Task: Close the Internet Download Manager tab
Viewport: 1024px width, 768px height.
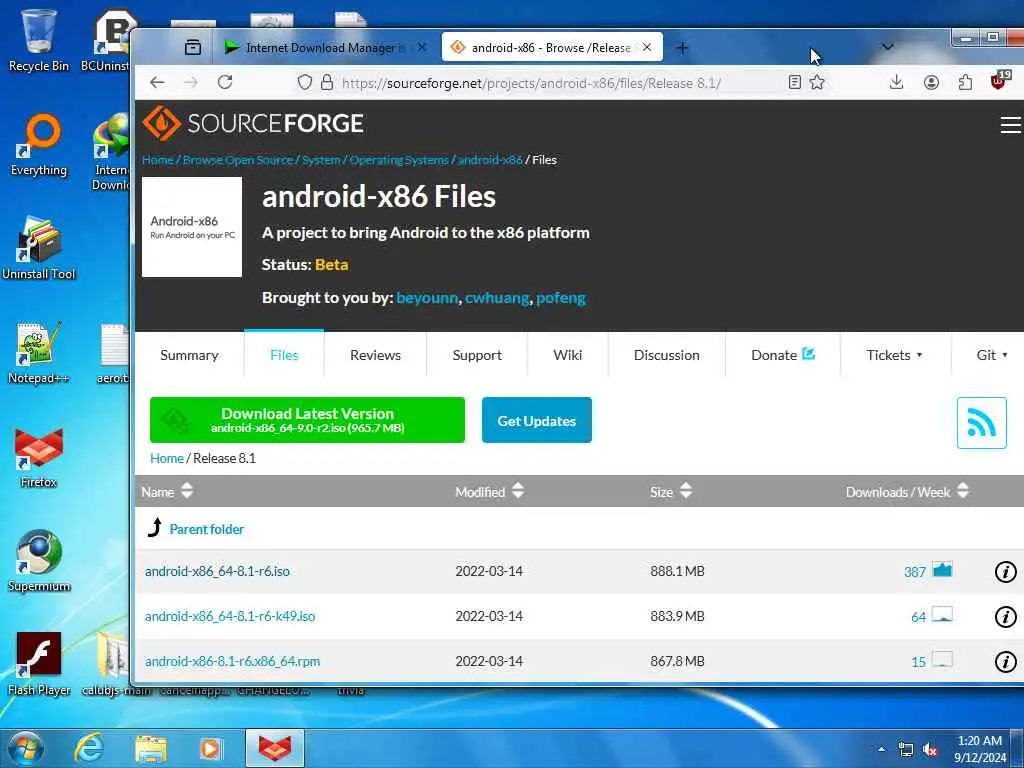Action: pyautogui.click(x=422, y=48)
